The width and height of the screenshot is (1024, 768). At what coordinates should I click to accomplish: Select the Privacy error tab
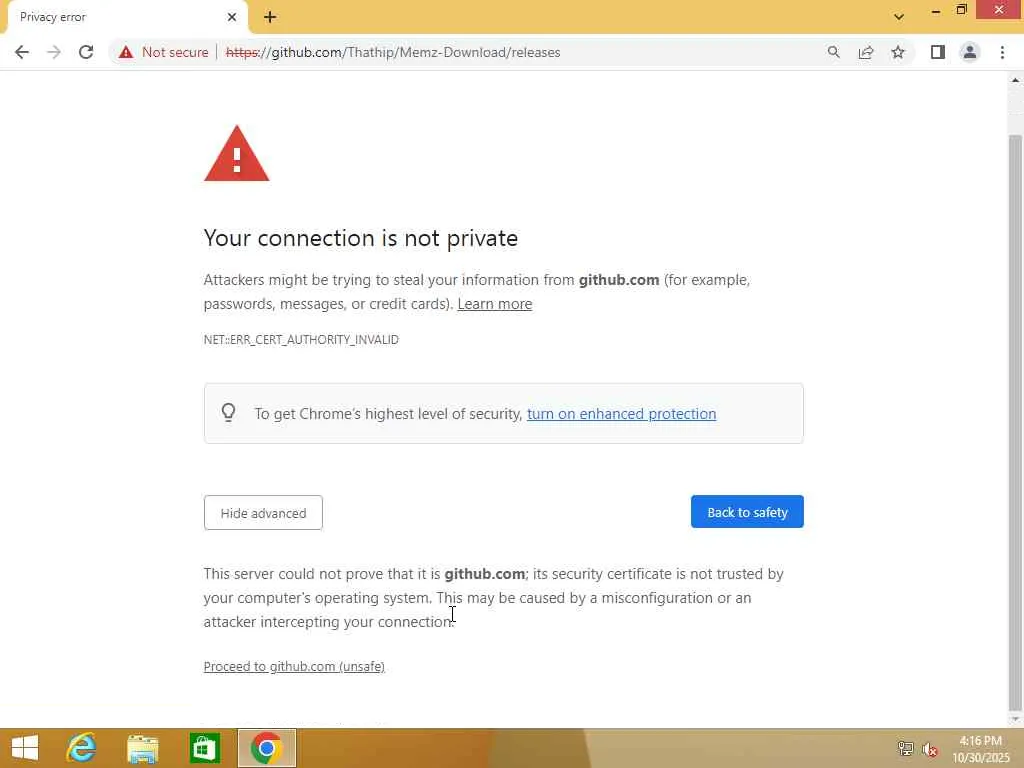[110, 17]
